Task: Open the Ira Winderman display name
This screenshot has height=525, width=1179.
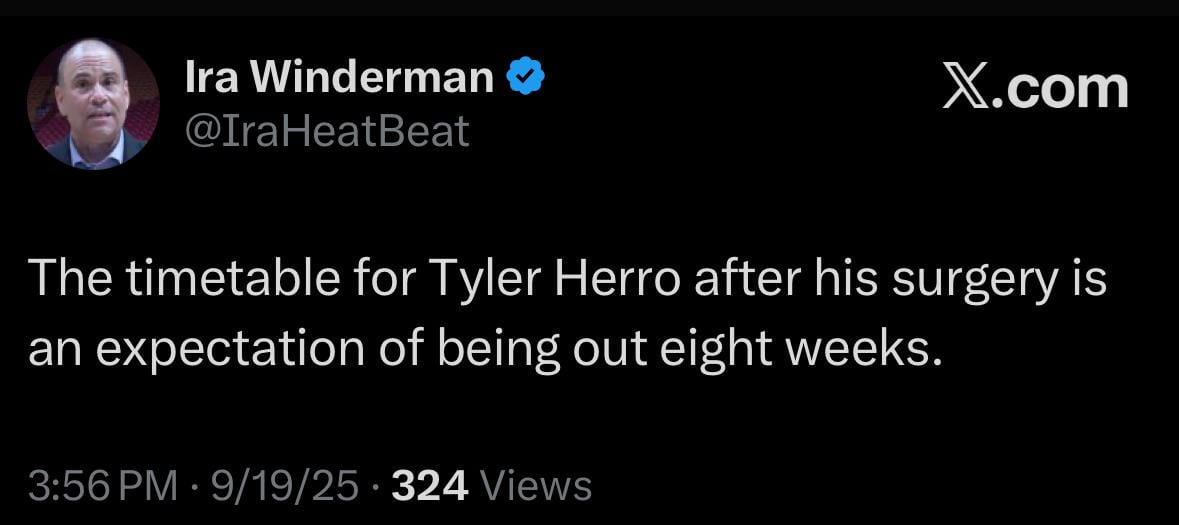Action: (339, 78)
